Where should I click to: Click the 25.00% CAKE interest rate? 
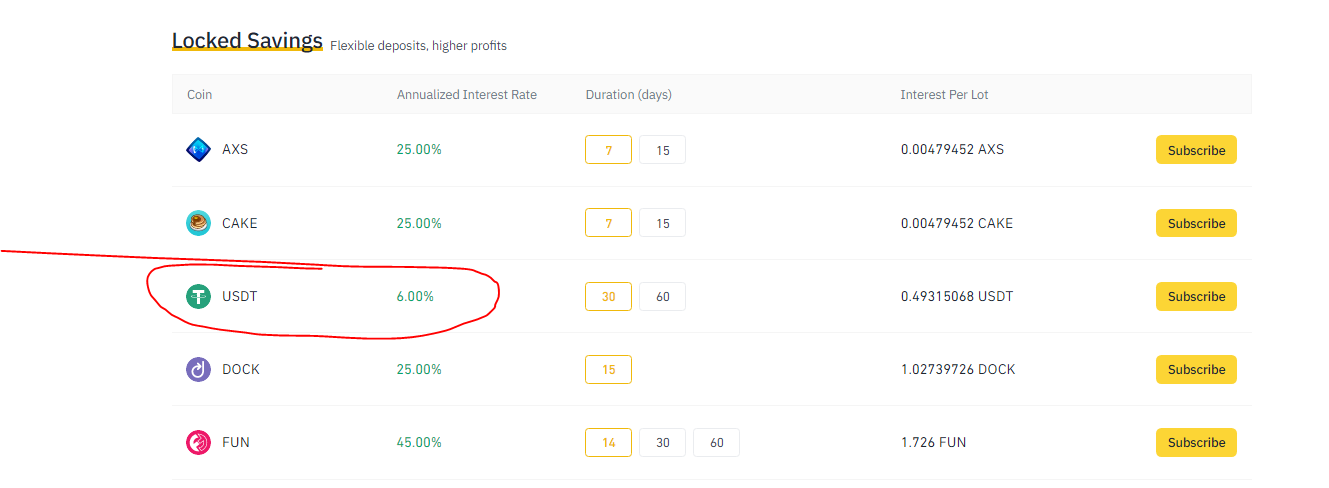419,223
